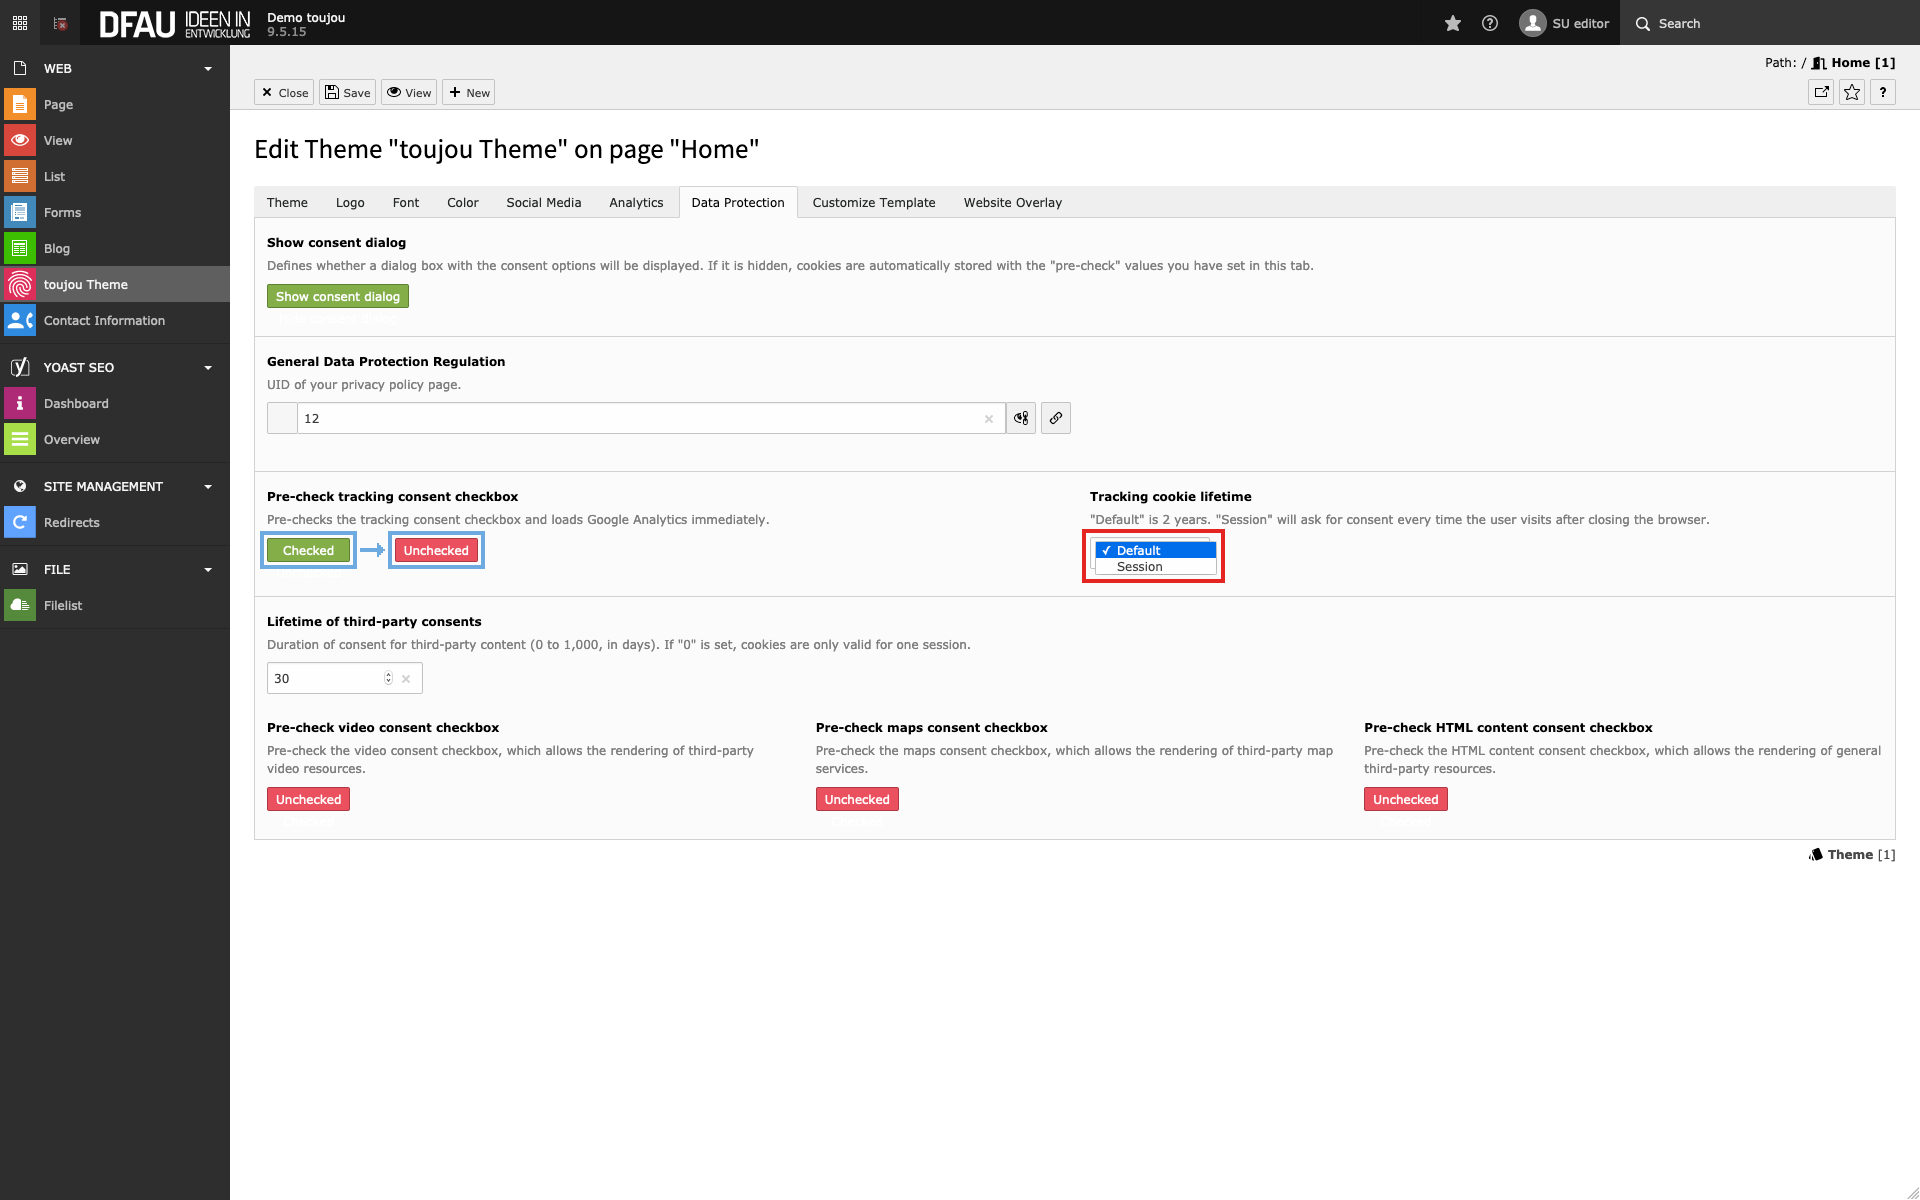Toggle maps consent Unchecked switch
1920x1200 pixels.
(x=856, y=799)
